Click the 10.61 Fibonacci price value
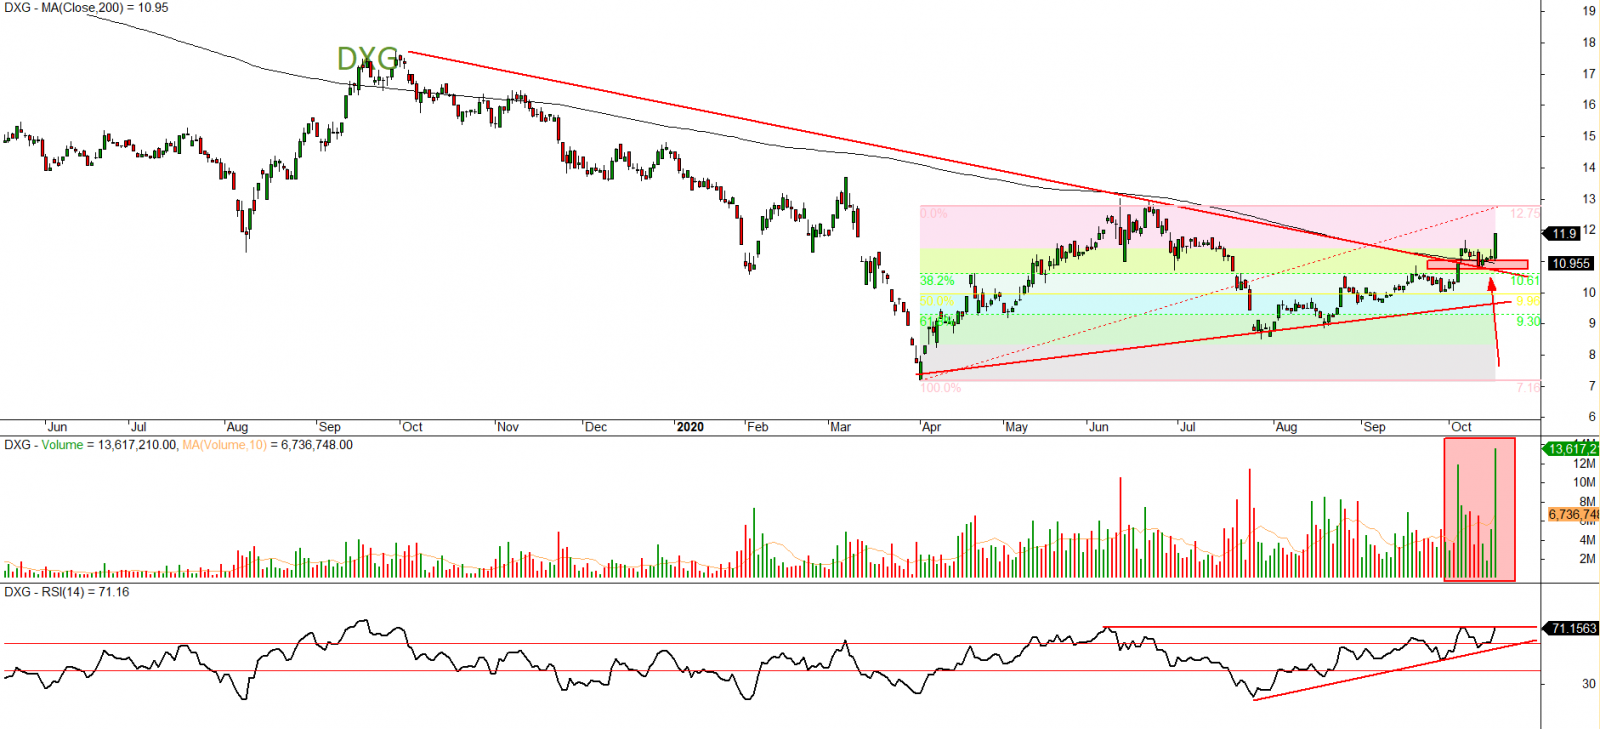The image size is (1600, 729). [1525, 281]
